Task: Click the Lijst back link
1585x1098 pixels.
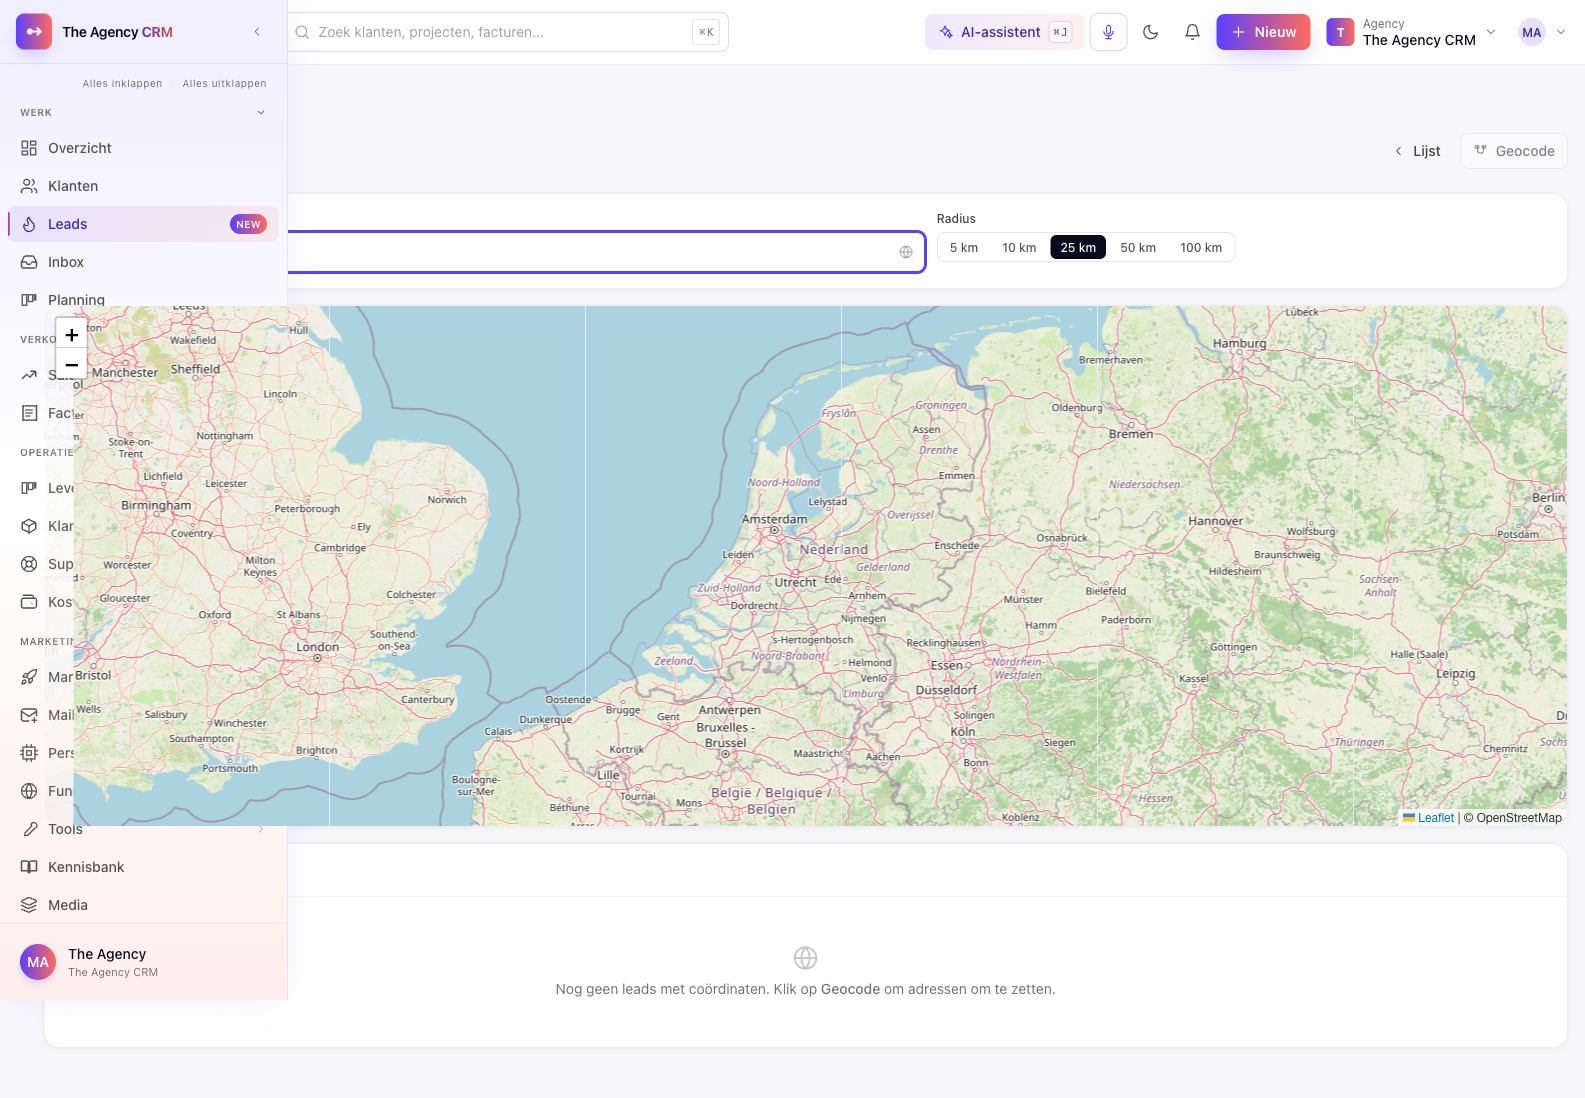Action: 1417,151
